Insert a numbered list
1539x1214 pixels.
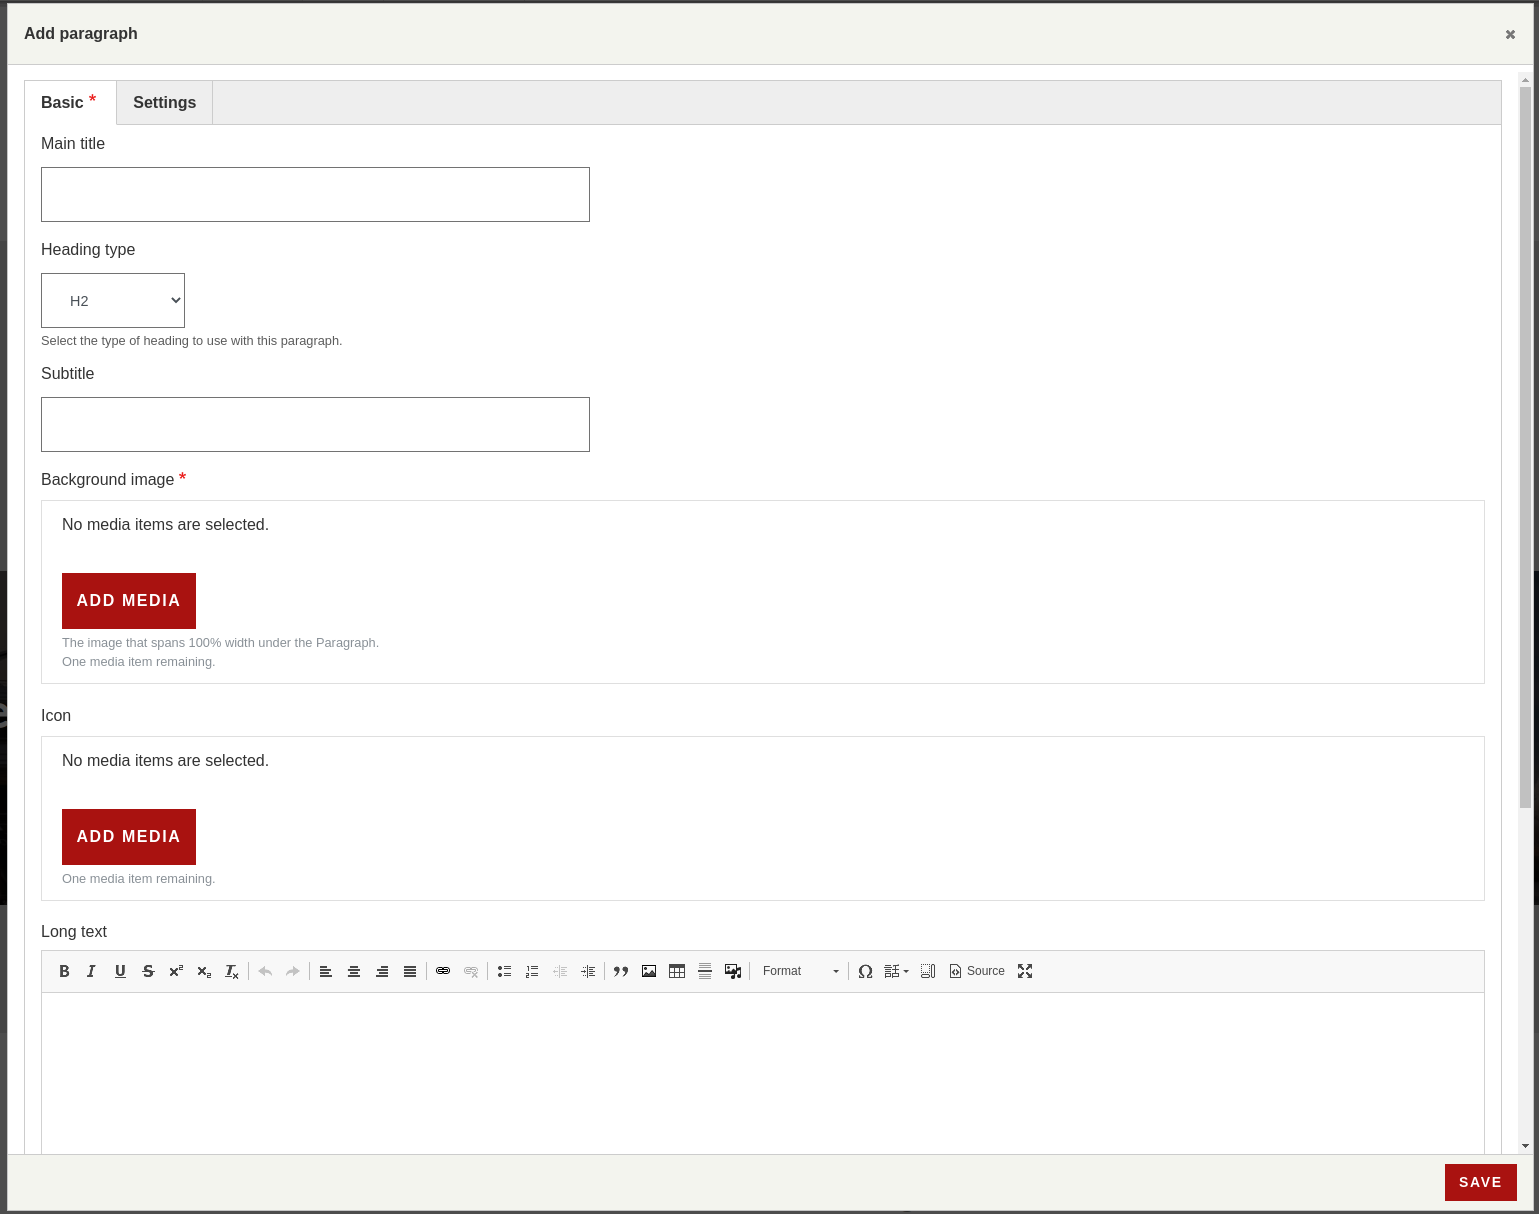[x=532, y=971]
